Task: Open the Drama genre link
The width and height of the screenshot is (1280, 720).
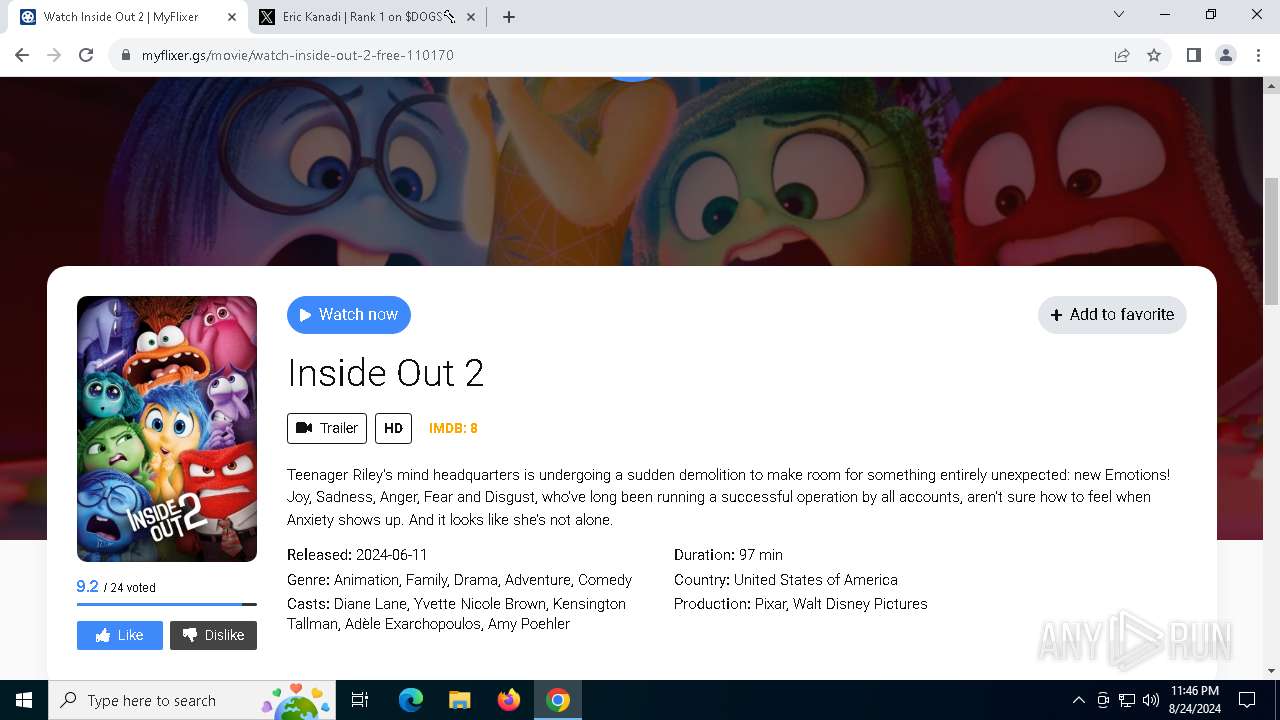Action: [x=475, y=580]
